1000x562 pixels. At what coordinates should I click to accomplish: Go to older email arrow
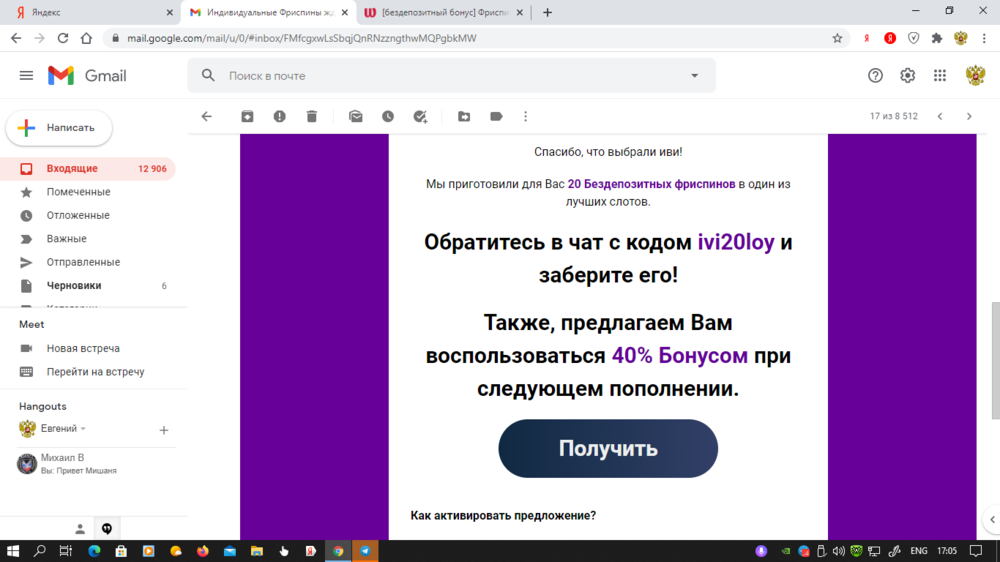(x=969, y=116)
